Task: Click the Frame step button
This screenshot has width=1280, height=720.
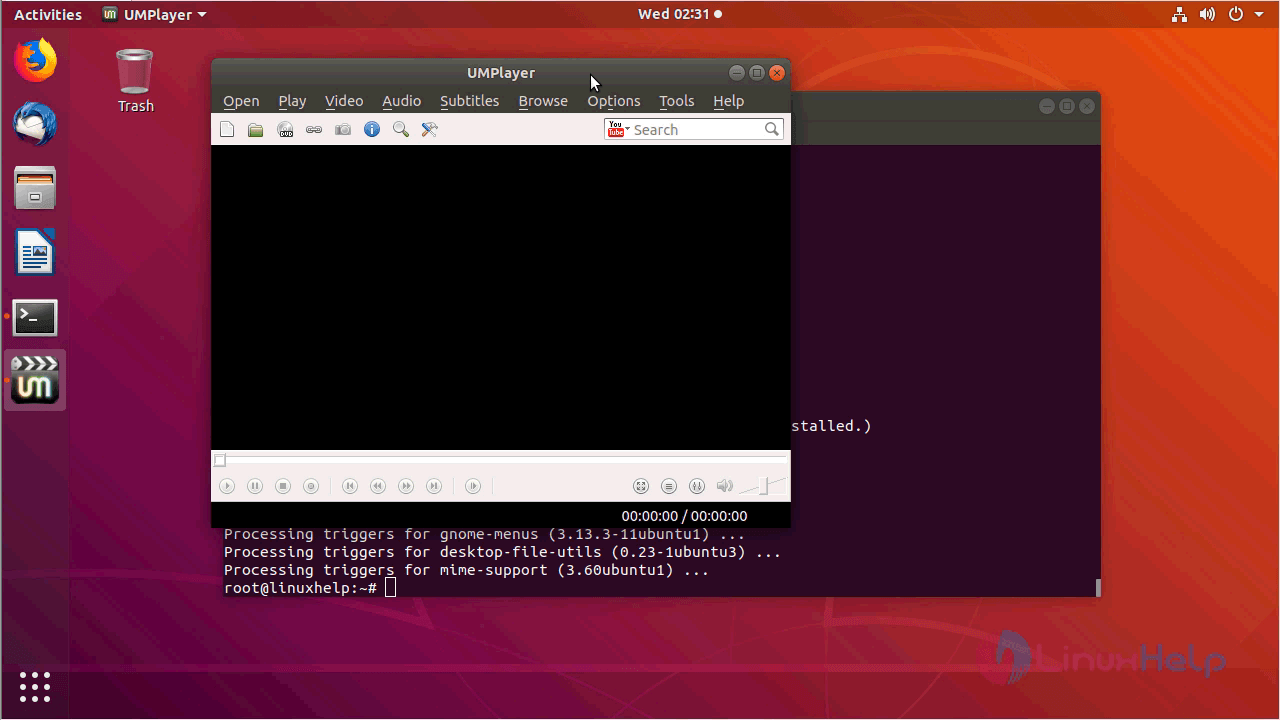Action: (x=473, y=486)
